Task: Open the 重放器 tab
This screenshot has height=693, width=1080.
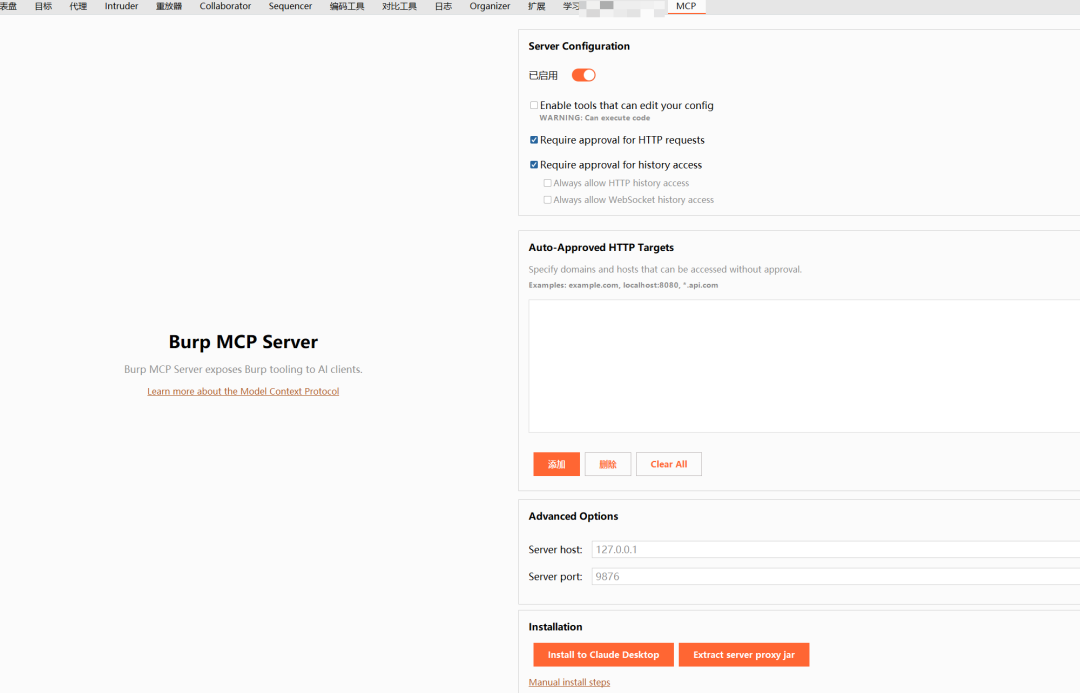Action: coord(169,6)
